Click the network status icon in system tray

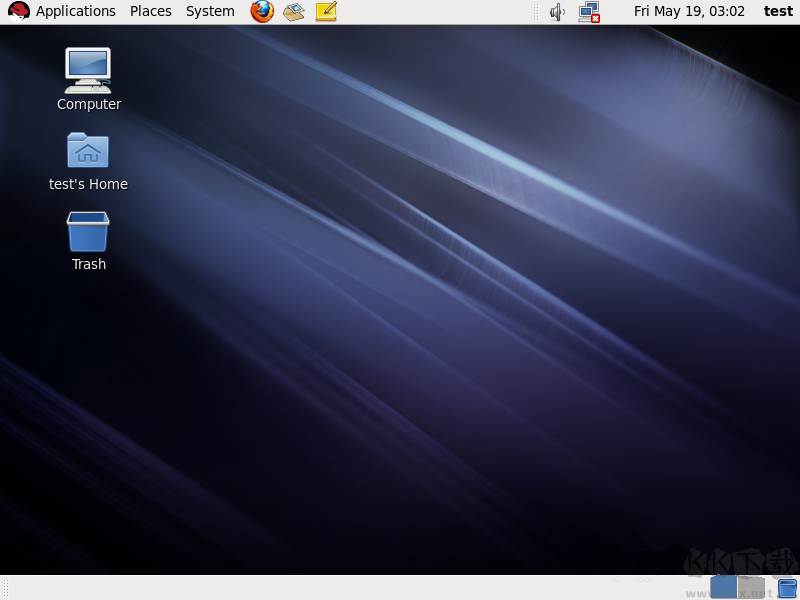coord(589,12)
